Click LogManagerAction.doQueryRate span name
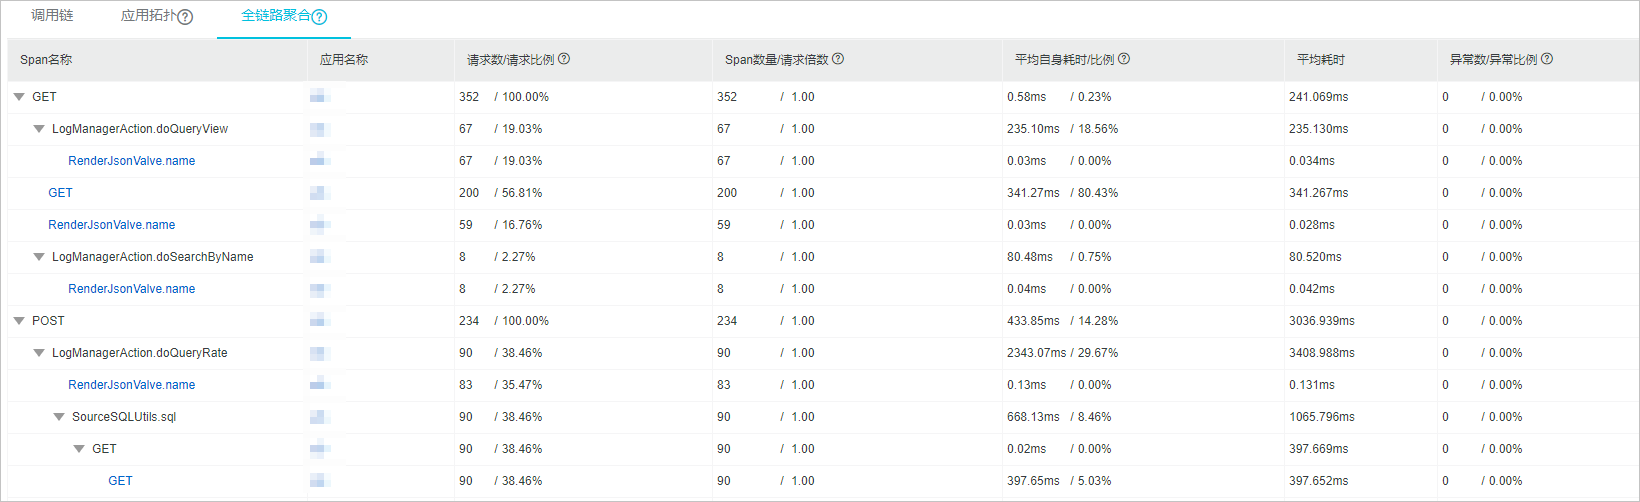 click(x=140, y=353)
